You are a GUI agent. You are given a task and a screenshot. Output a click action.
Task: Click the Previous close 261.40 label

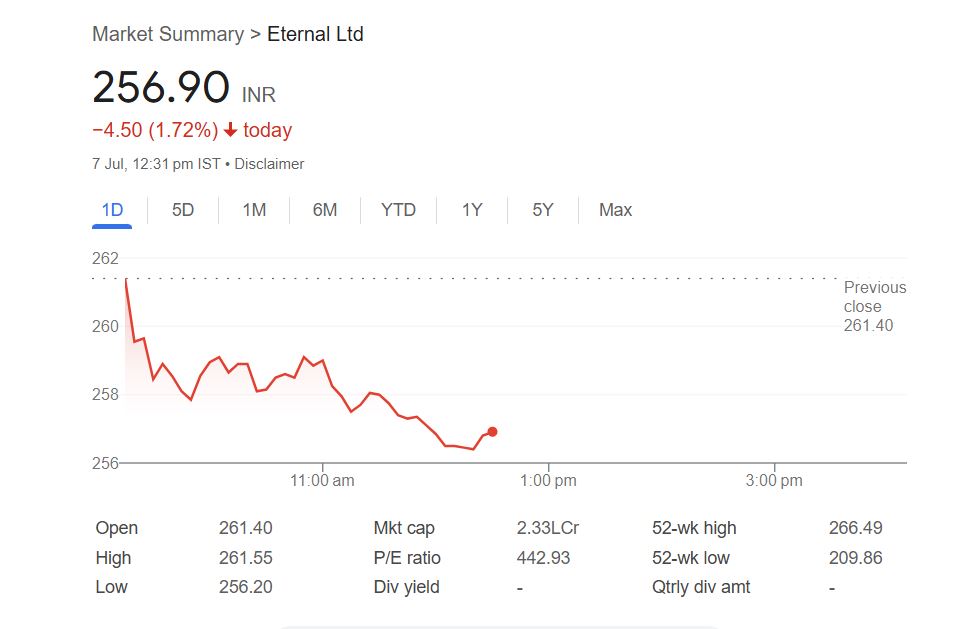coord(874,306)
